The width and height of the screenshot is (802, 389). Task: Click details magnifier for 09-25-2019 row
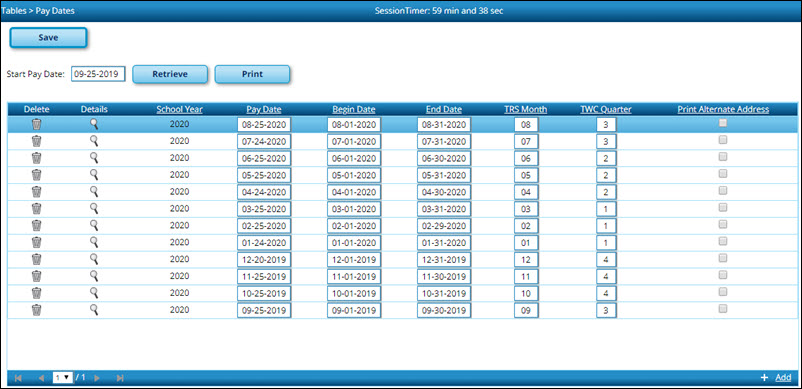coord(94,309)
